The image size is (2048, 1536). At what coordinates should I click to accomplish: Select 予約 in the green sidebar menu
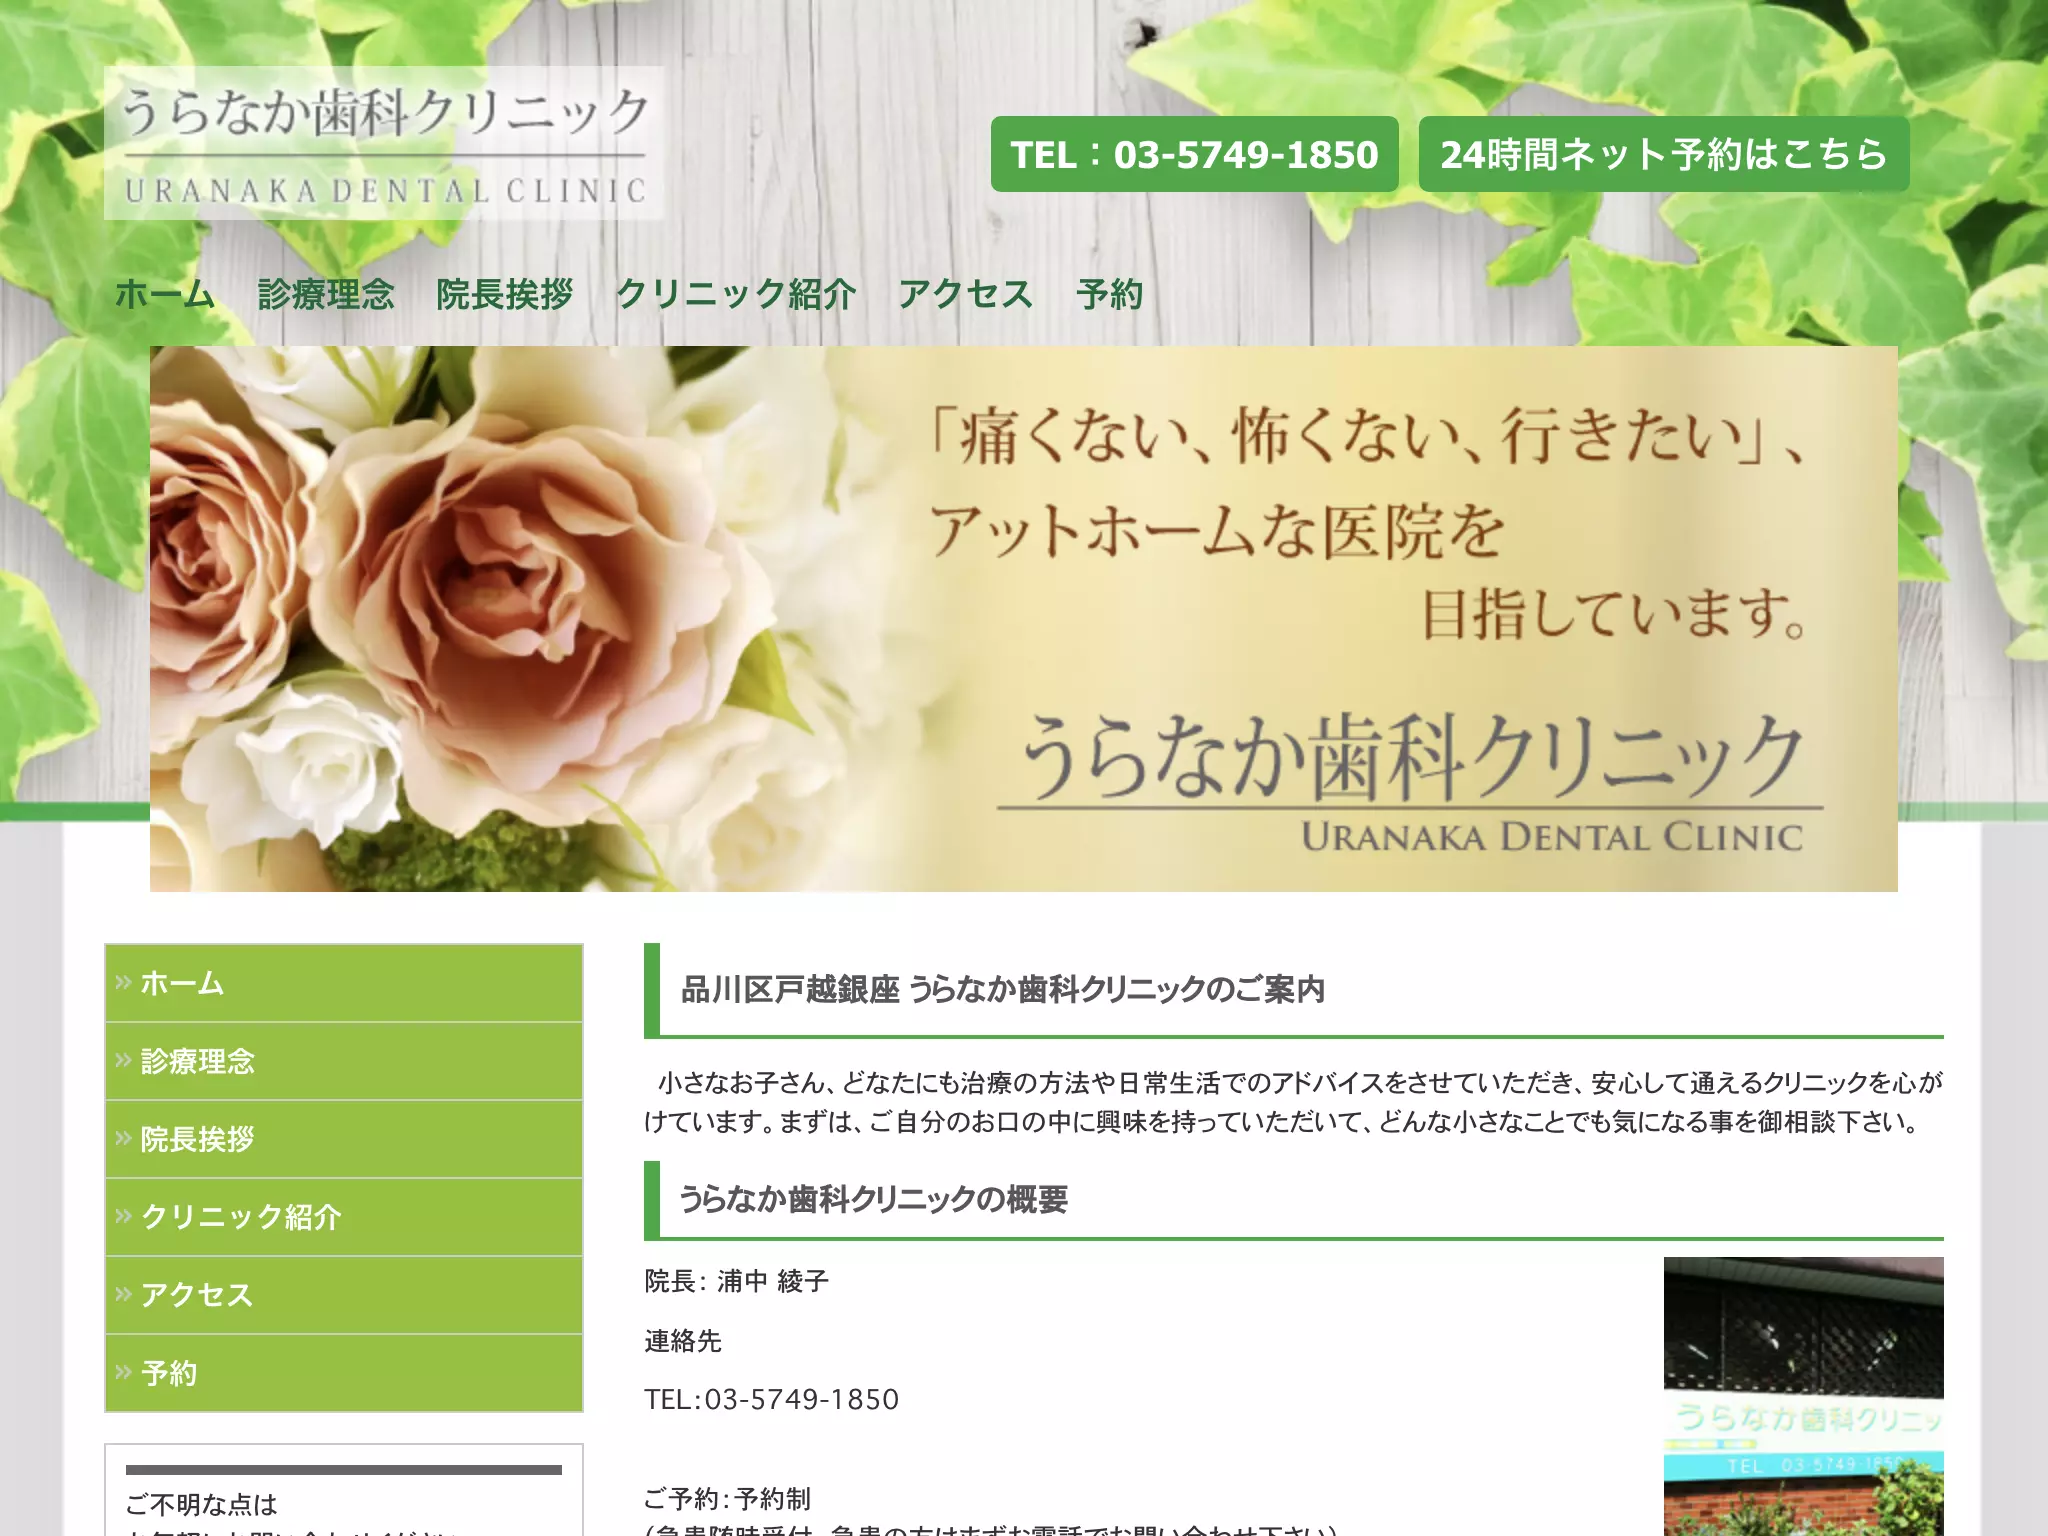coord(344,1373)
